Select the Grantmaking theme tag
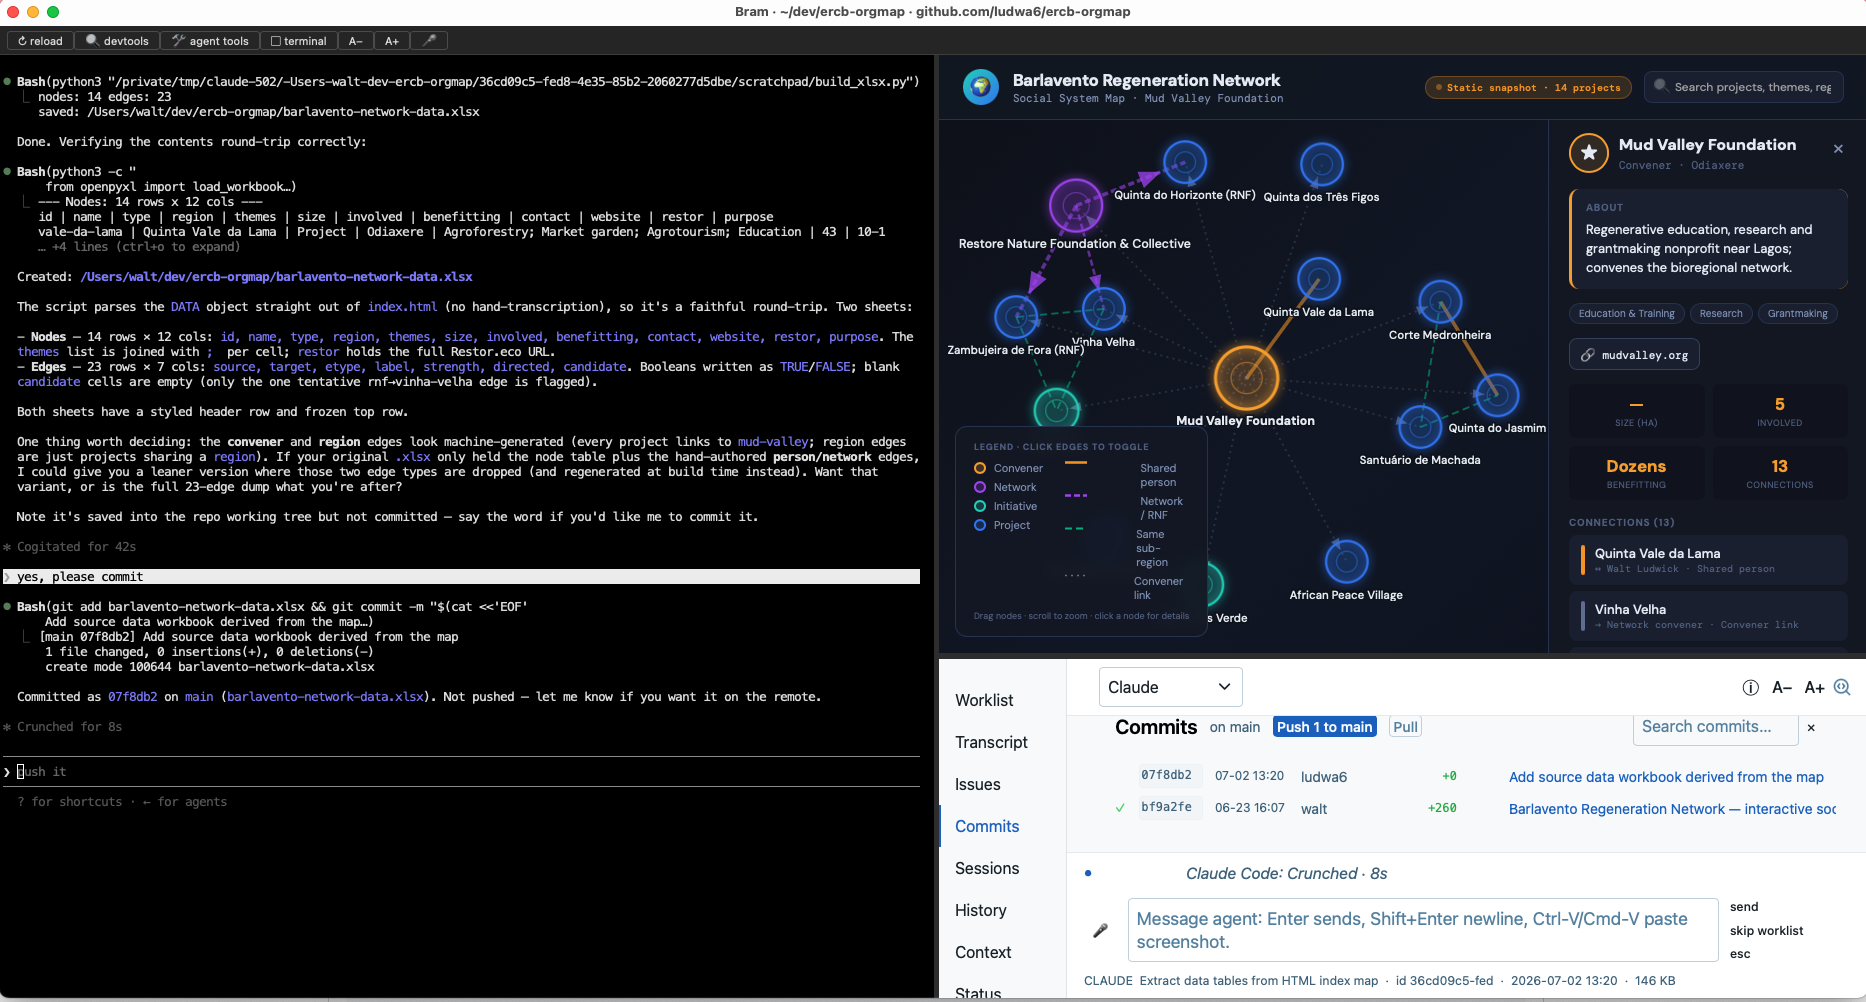The width and height of the screenshot is (1866, 1002). (x=1797, y=314)
